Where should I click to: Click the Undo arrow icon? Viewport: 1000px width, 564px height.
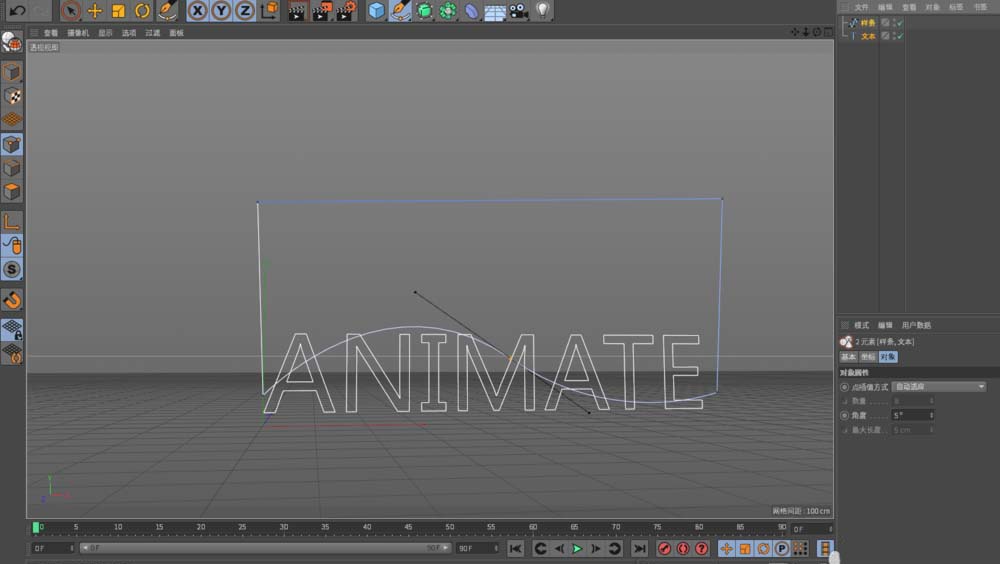pyautogui.click(x=17, y=11)
